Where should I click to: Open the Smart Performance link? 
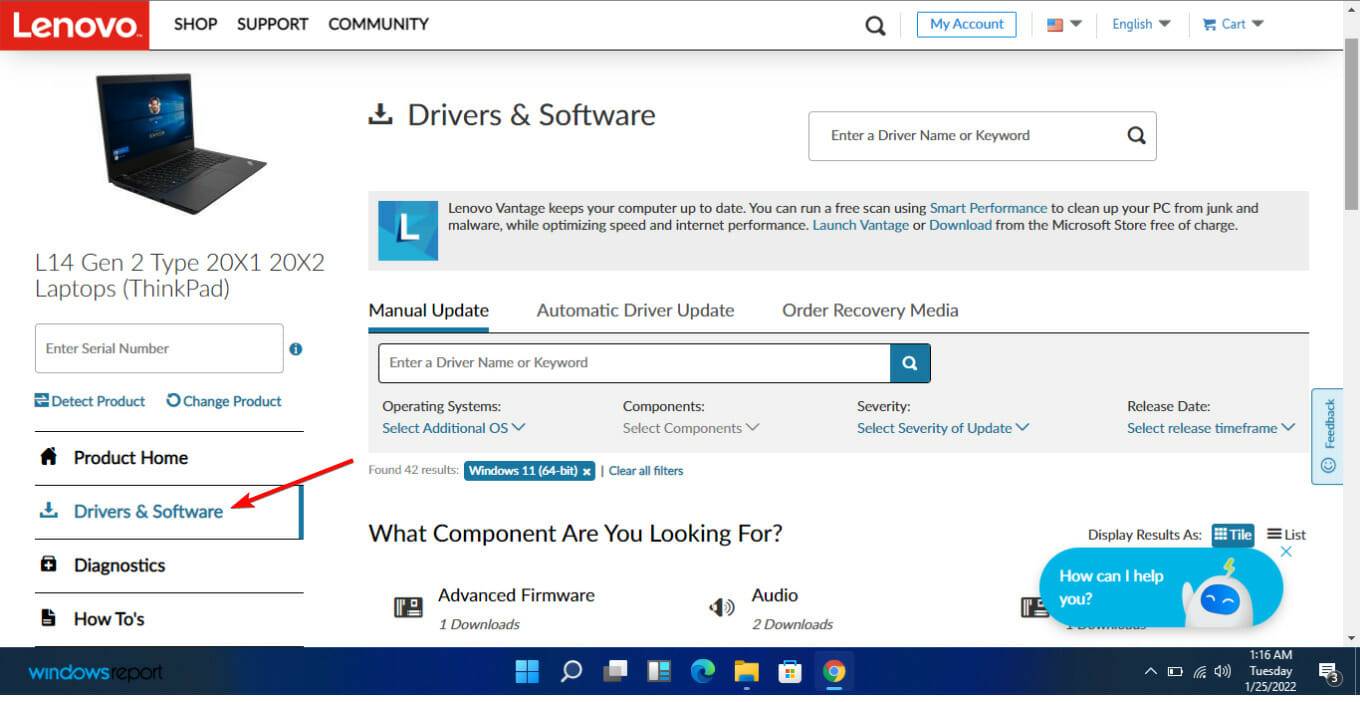(x=988, y=208)
